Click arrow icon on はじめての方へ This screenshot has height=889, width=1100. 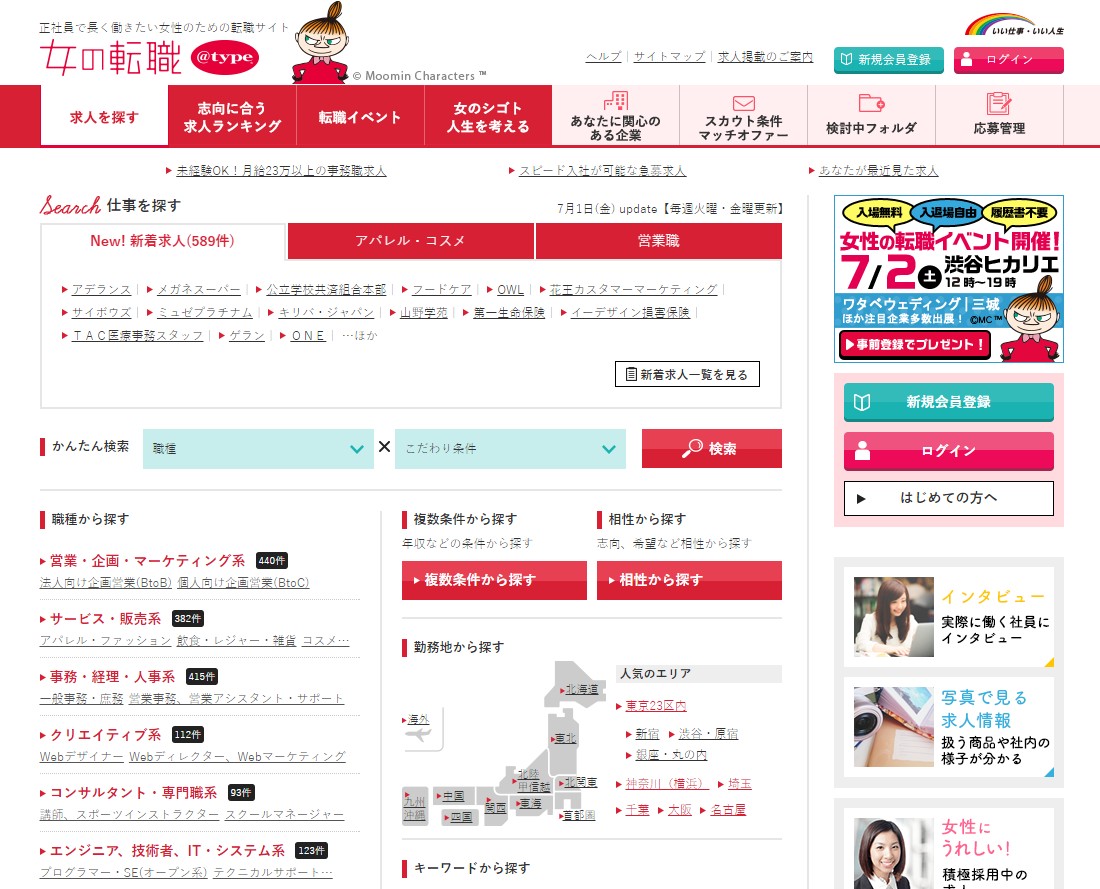click(861, 499)
